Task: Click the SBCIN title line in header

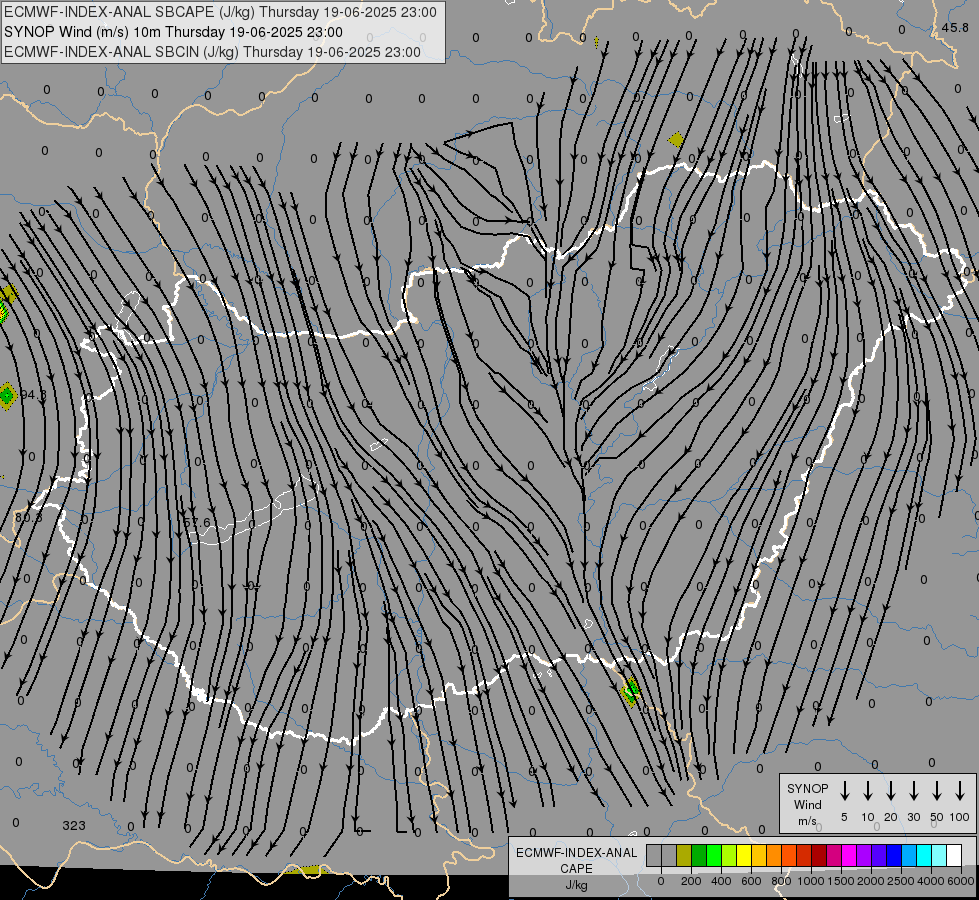Action: pos(212,52)
